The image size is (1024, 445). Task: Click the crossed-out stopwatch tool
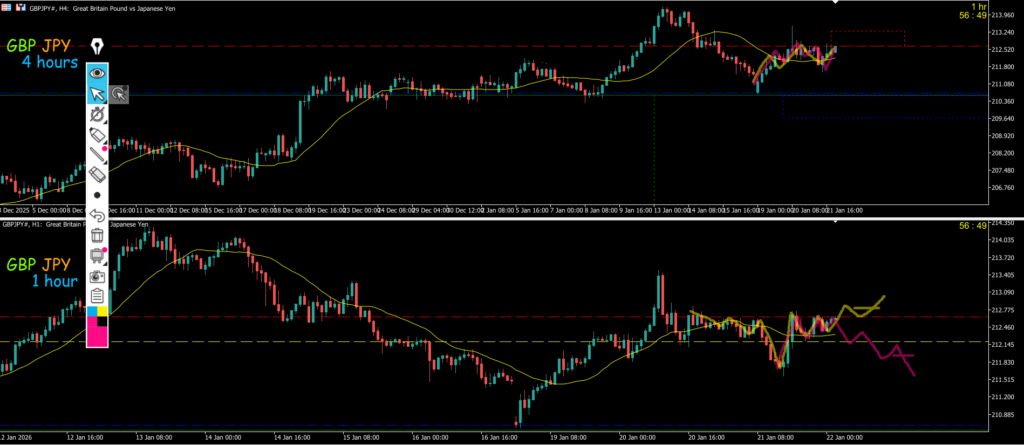[x=97, y=114]
